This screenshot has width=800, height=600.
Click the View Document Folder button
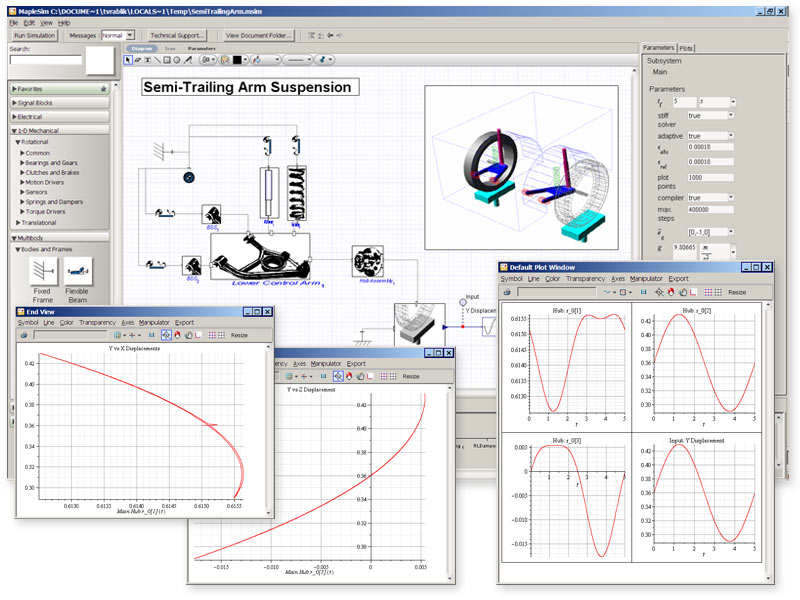(258, 35)
